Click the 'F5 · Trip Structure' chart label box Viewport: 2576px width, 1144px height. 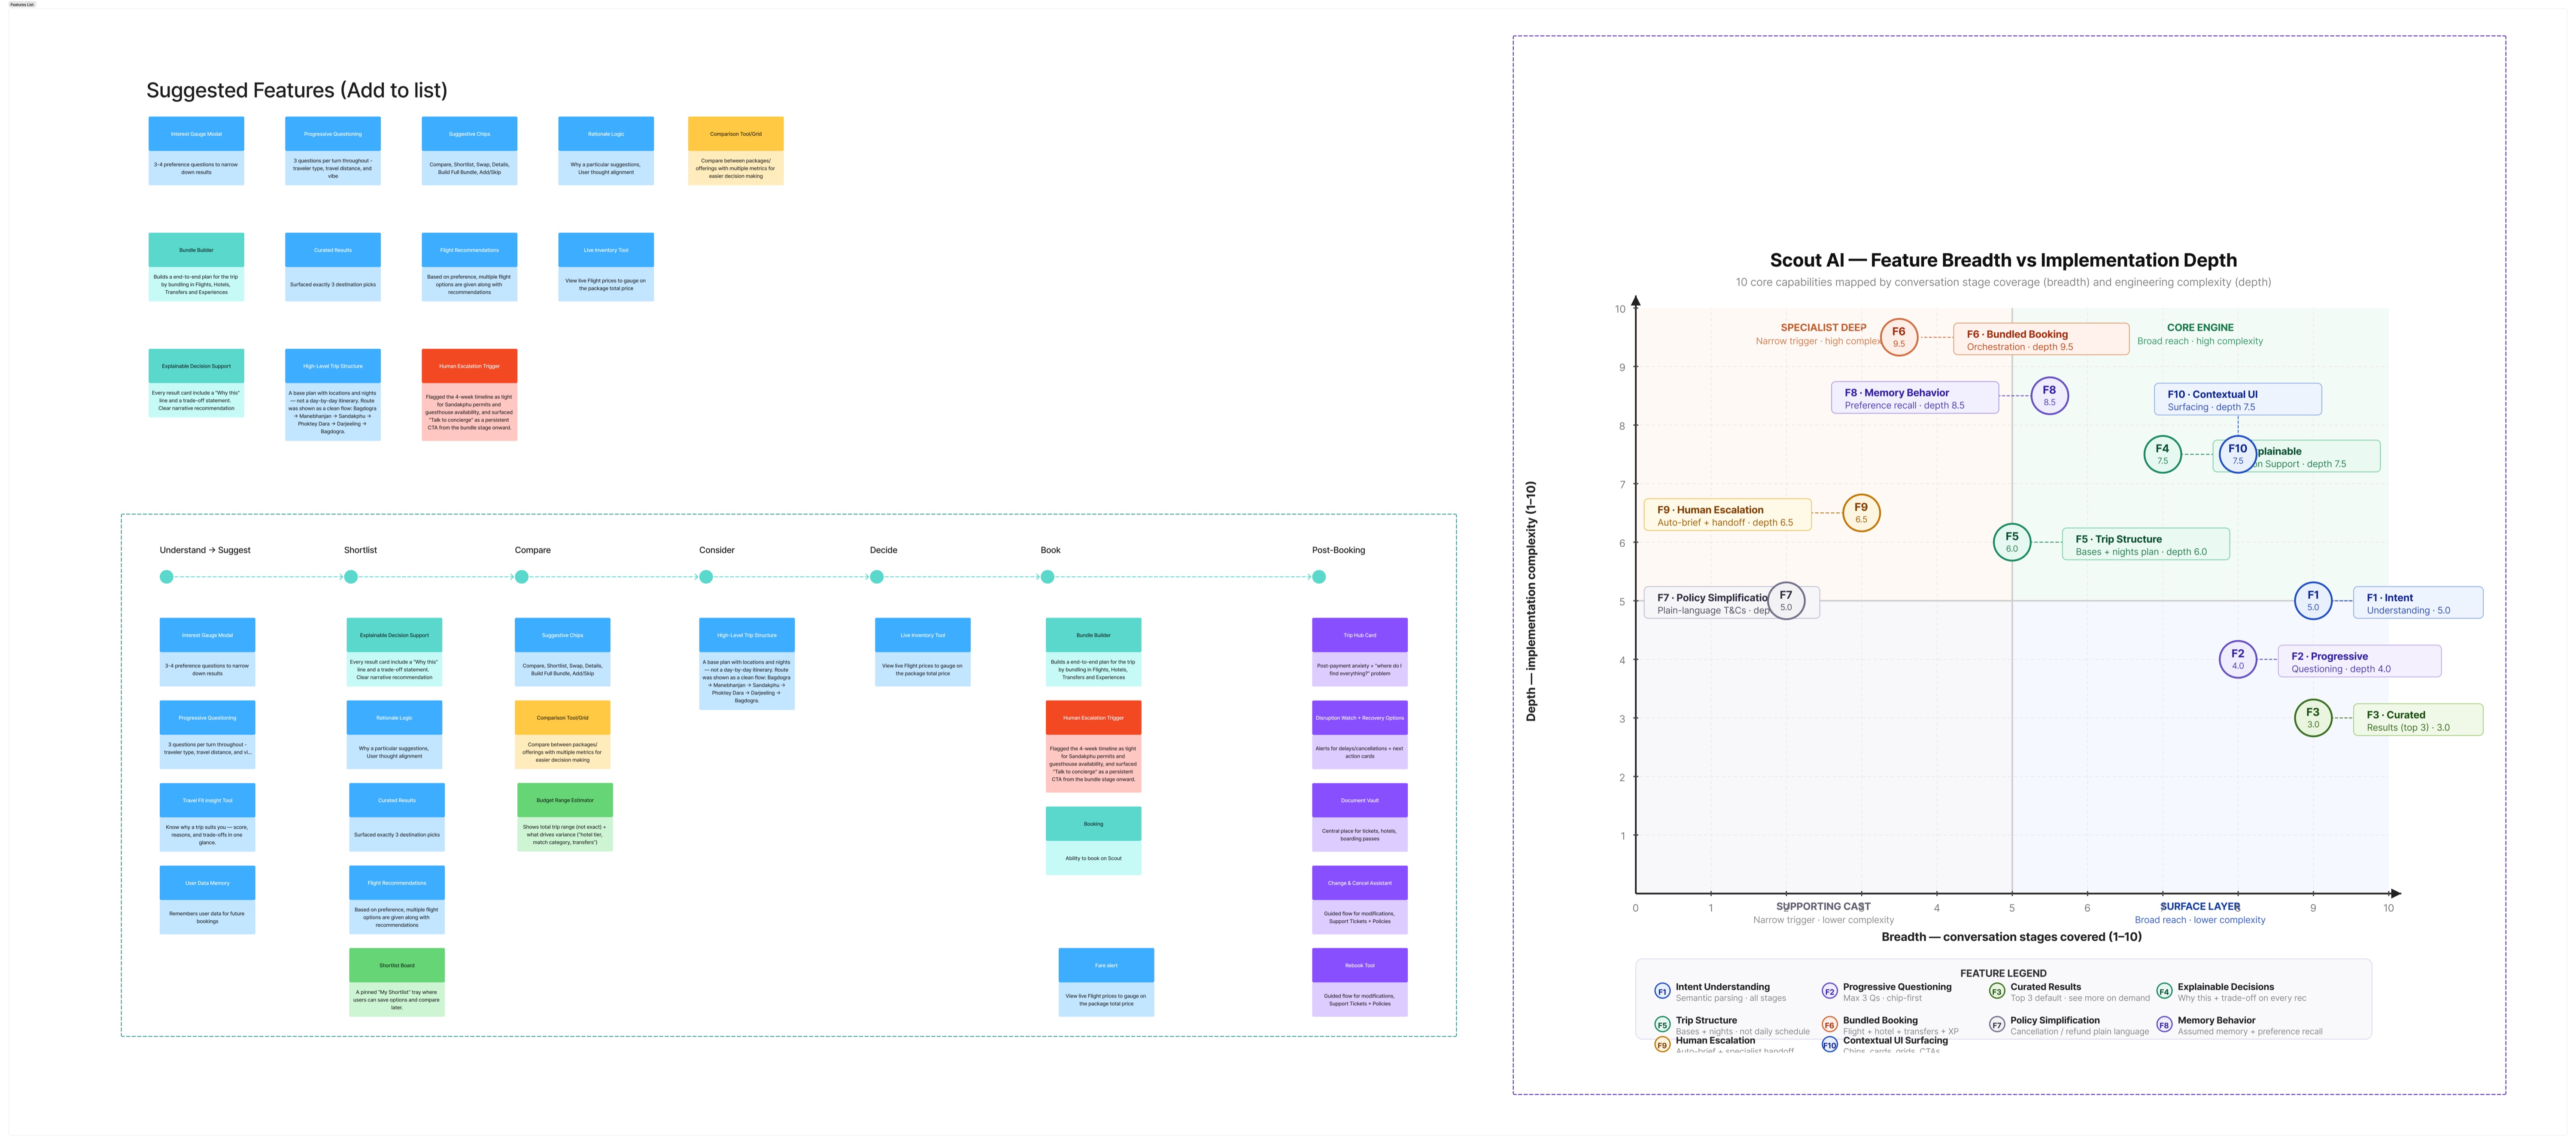[2145, 544]
